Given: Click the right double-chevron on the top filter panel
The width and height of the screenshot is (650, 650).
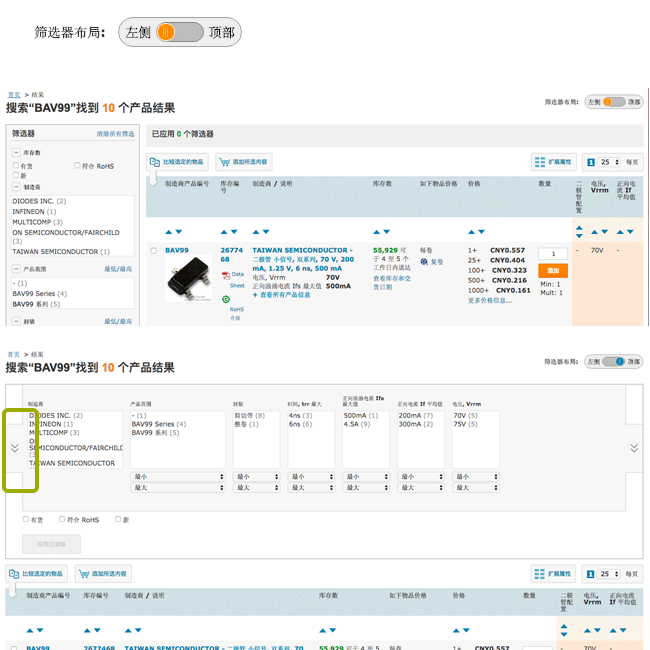Looking at the screenshot, I should [634, 448].
